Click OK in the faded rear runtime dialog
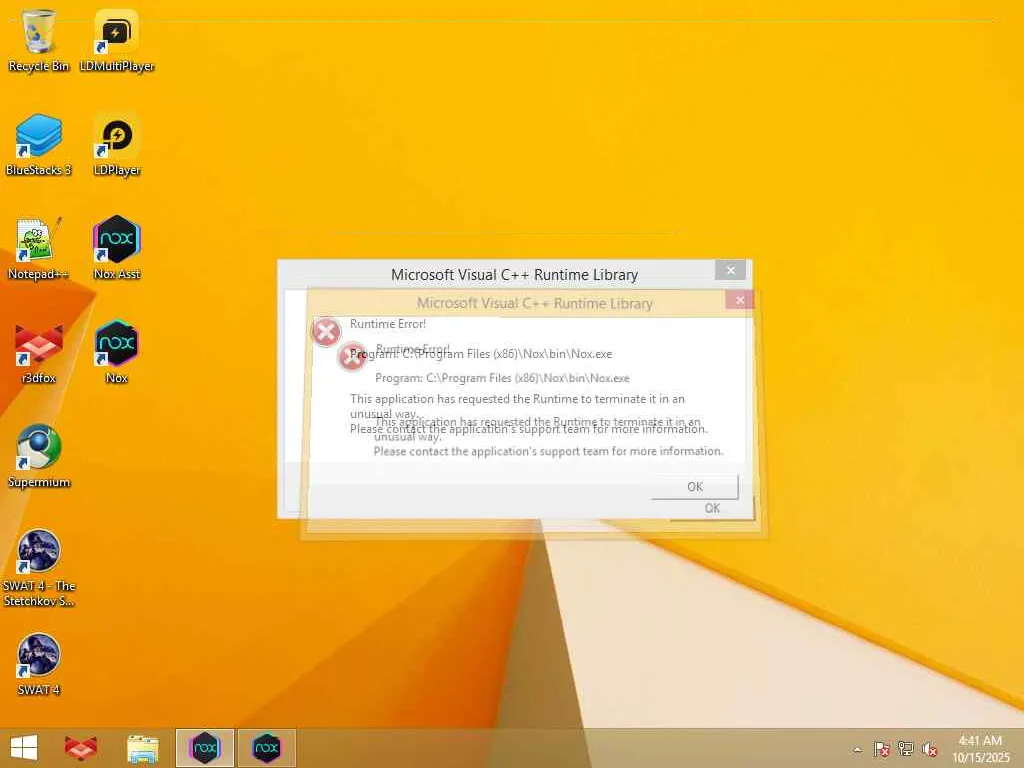Image resolution: width=1024 pixels, height=768 pixels. (712, 508)
